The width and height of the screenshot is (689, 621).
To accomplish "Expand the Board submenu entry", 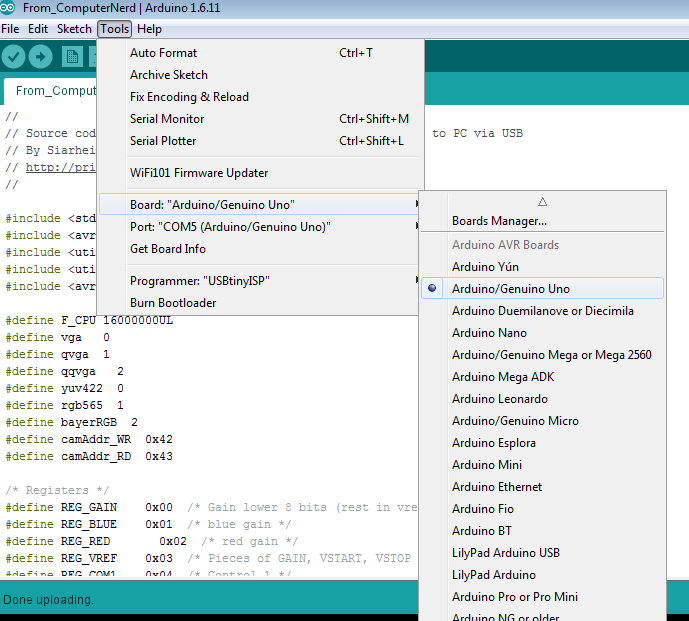I will tap(260, 205).
